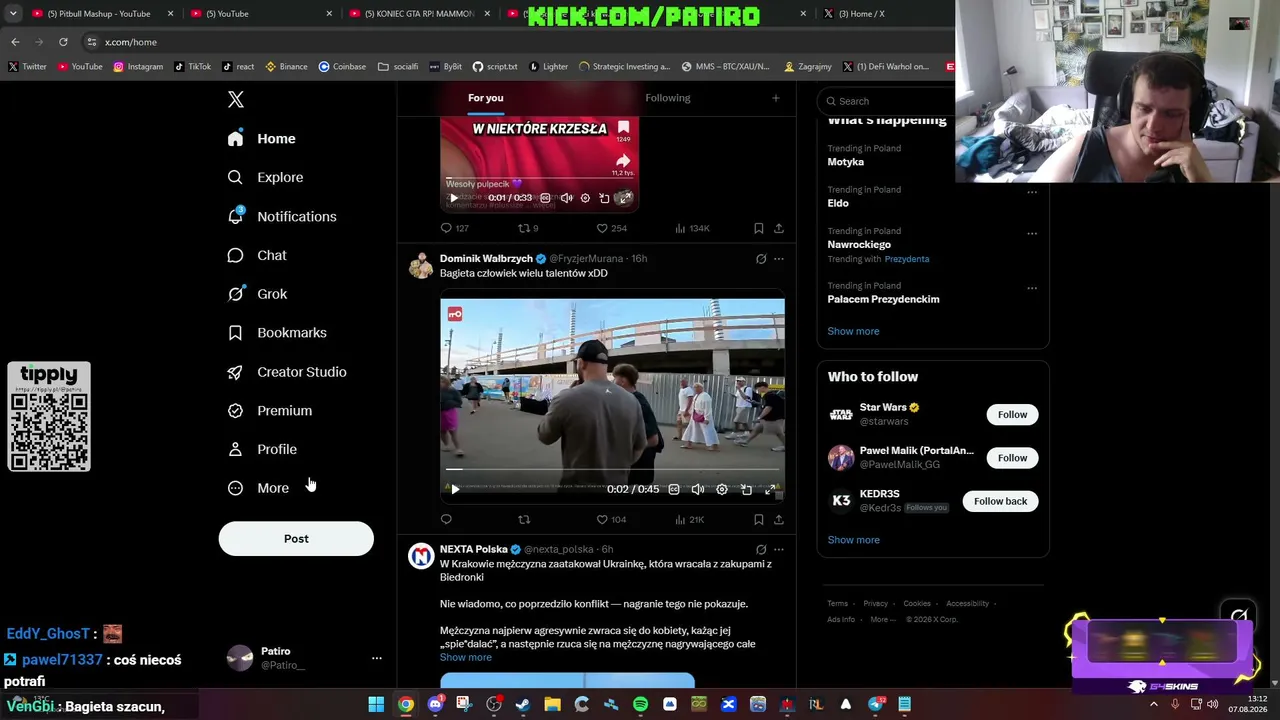Open more options on NEXTA Polska post
Screen dimensions: 1280x720
779,550
